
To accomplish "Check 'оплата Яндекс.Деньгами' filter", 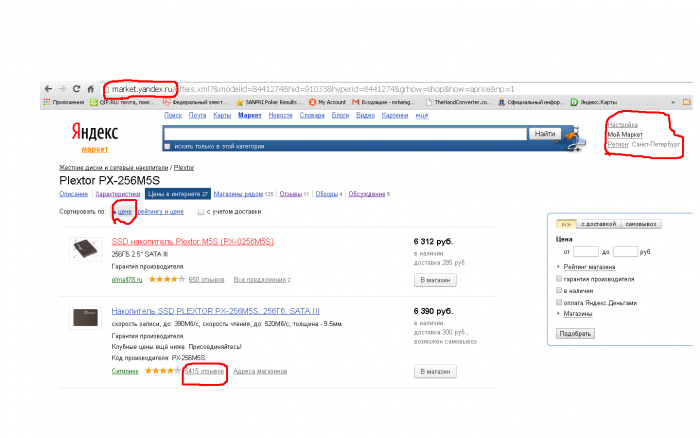I will pyautogui.click(x=558, y=302).
